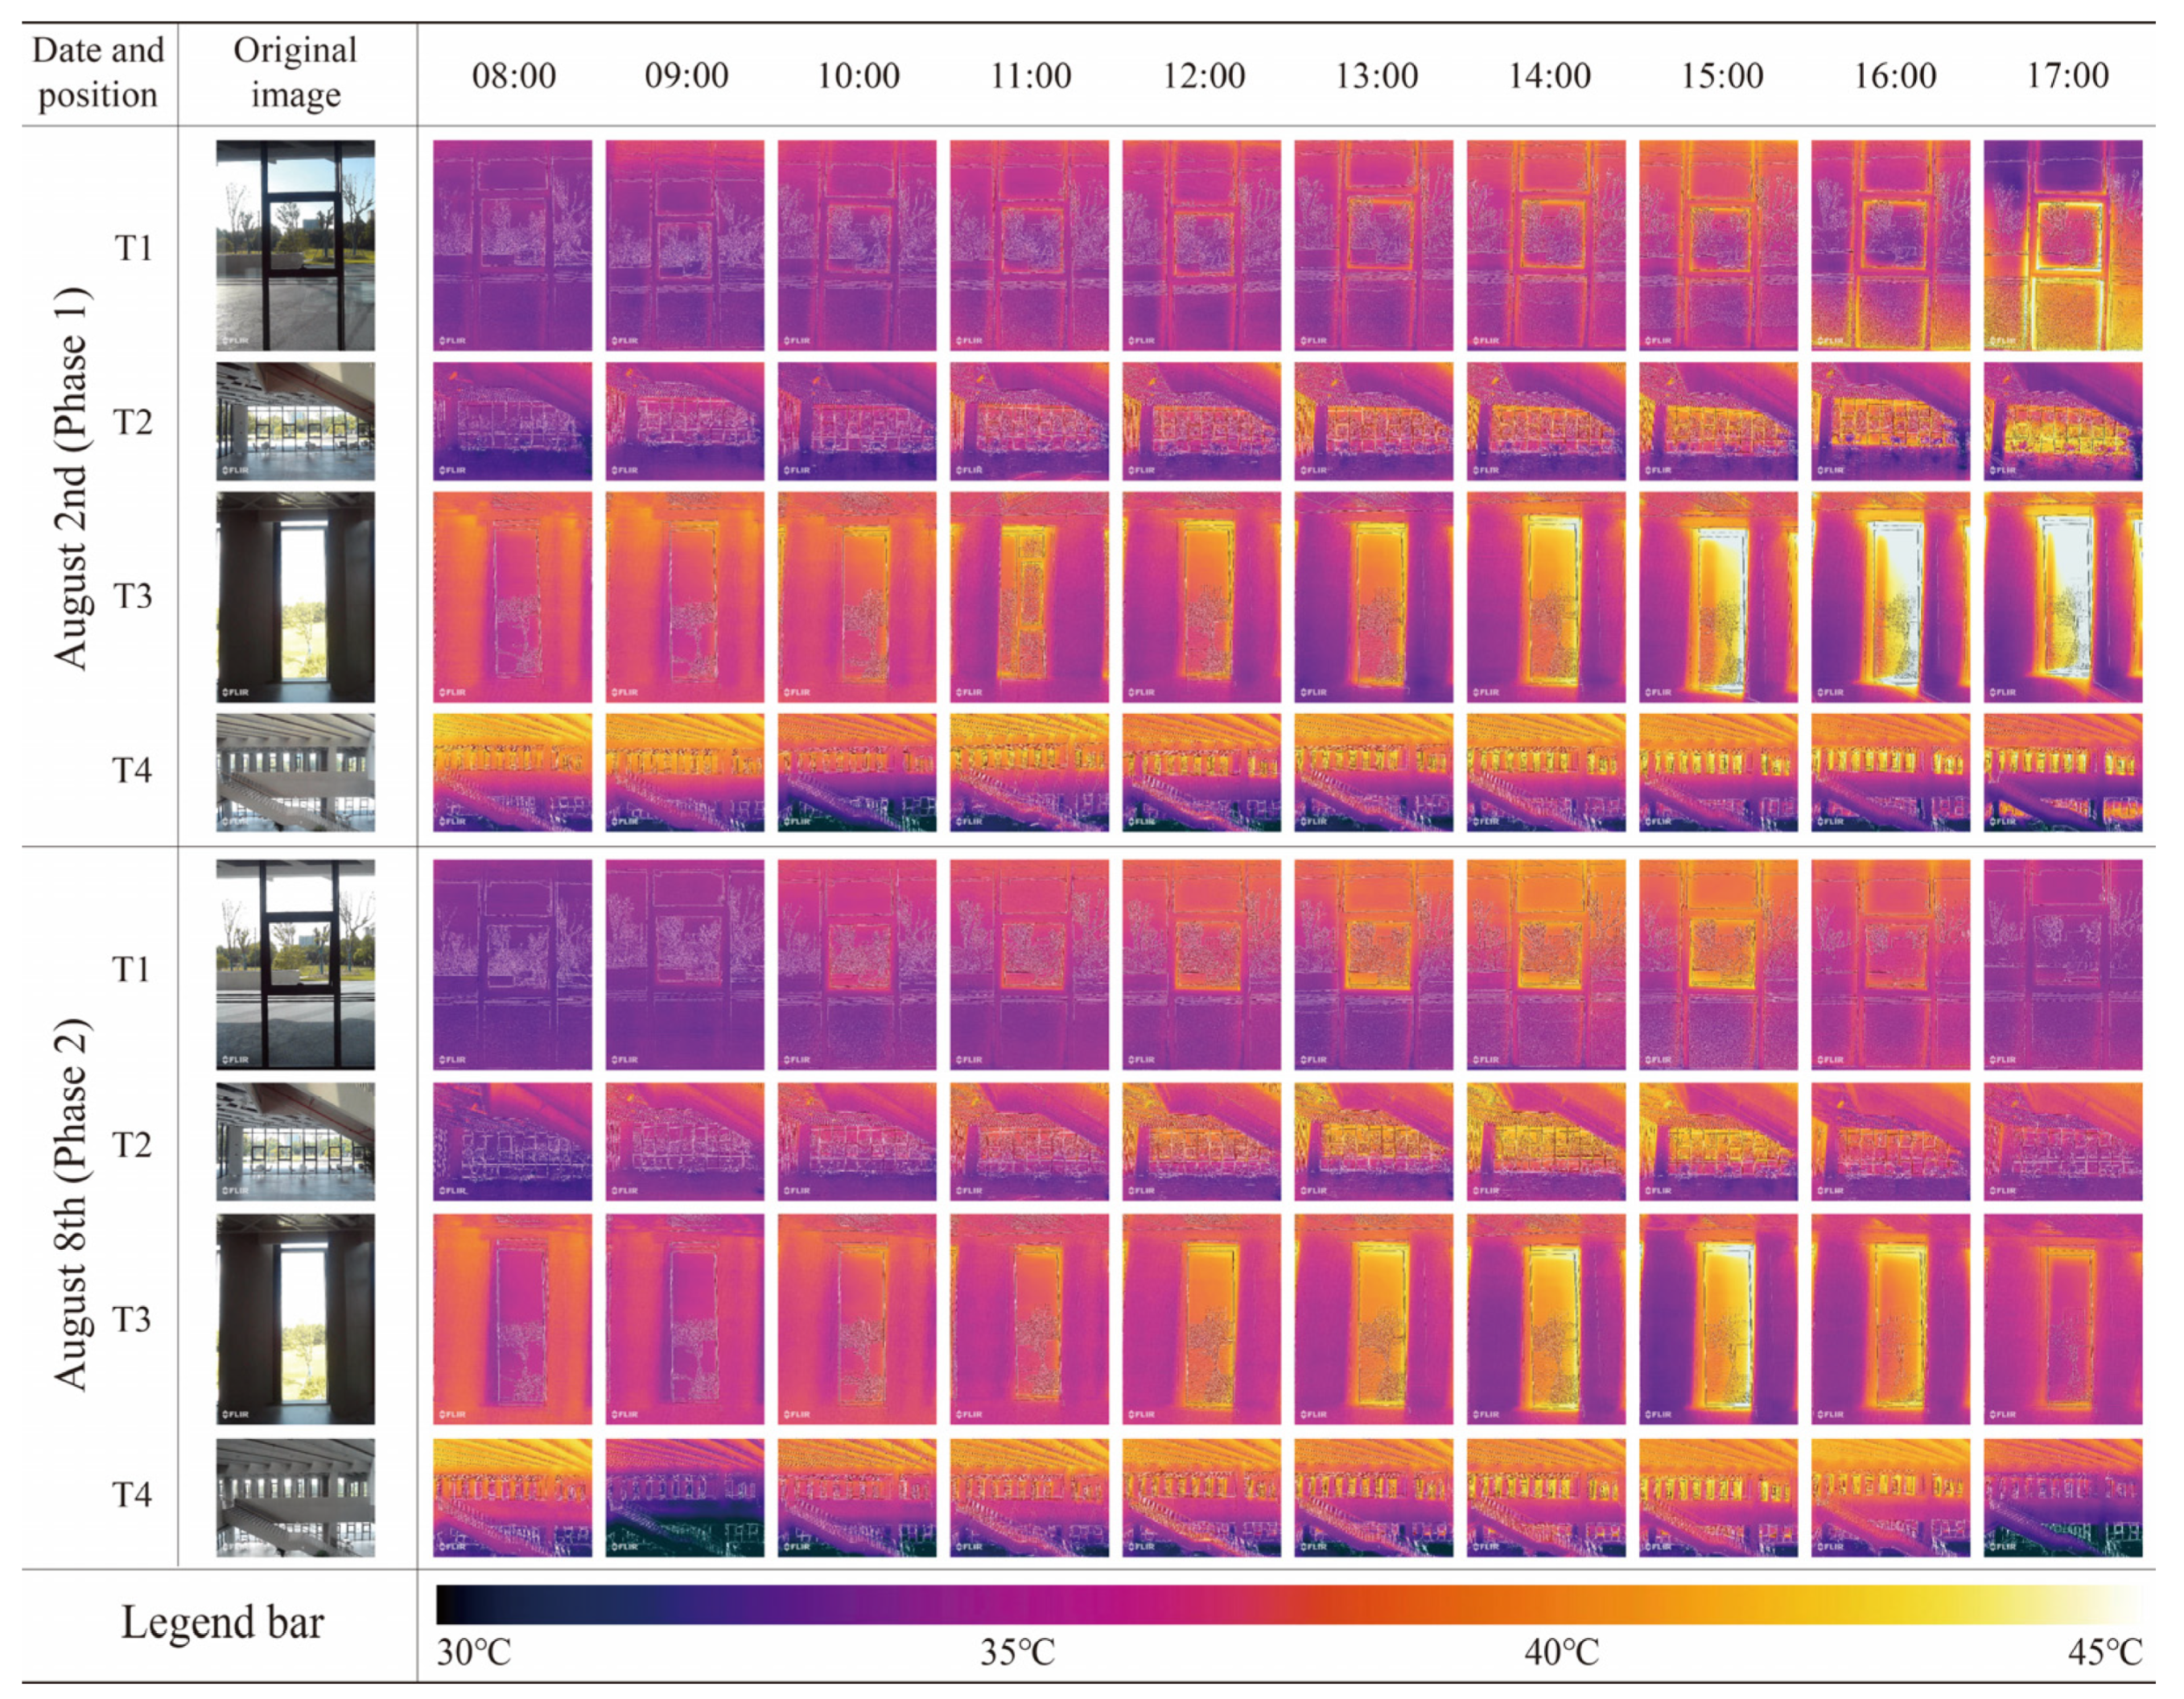Click August 2nd T3 original photo
Image resolution: width=2184 pixels, height=1699 pixels.
pyautogui.click(x=295, y=597)
